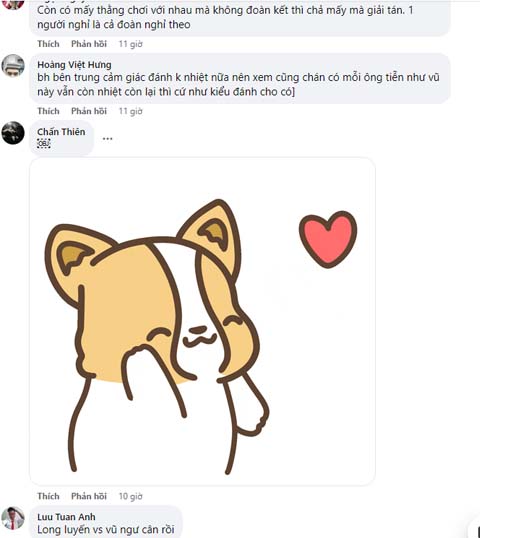506x538 pixels.
Task: Like the topmost comment about đoàn kết
Action: [48, 44]
